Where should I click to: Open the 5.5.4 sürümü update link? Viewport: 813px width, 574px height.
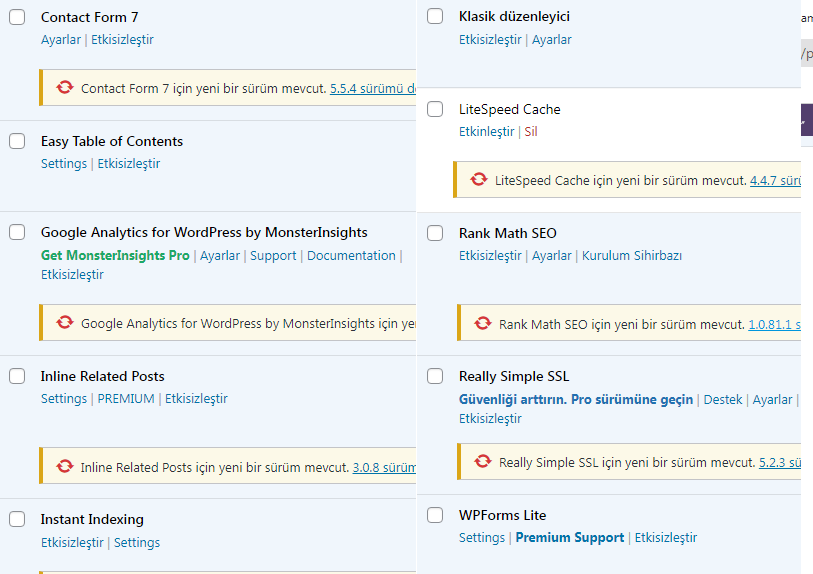point(373,89)
